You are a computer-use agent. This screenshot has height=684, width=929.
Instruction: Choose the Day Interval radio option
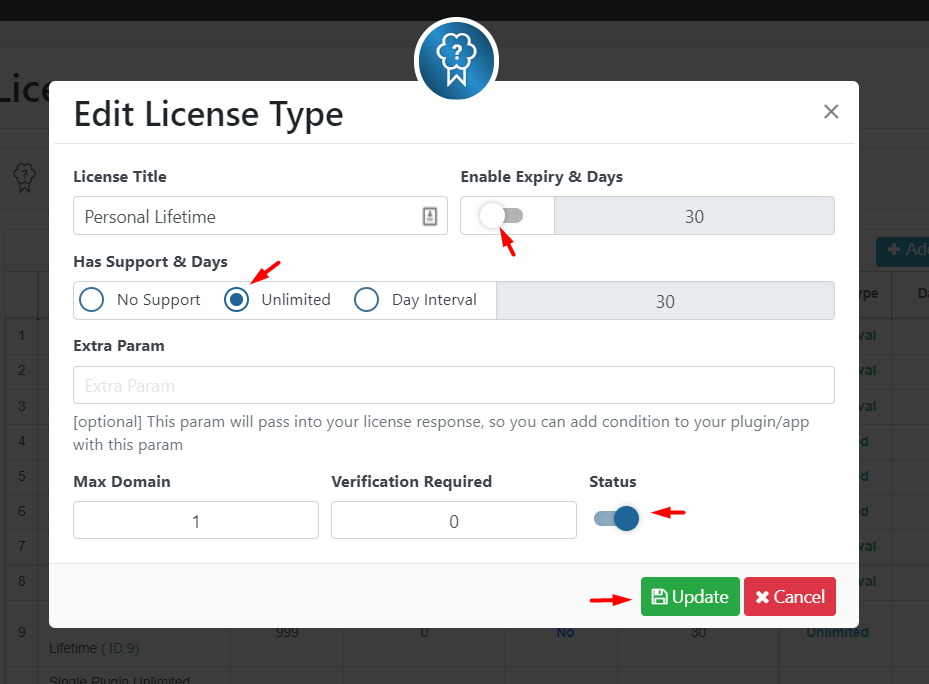[366, 299]
